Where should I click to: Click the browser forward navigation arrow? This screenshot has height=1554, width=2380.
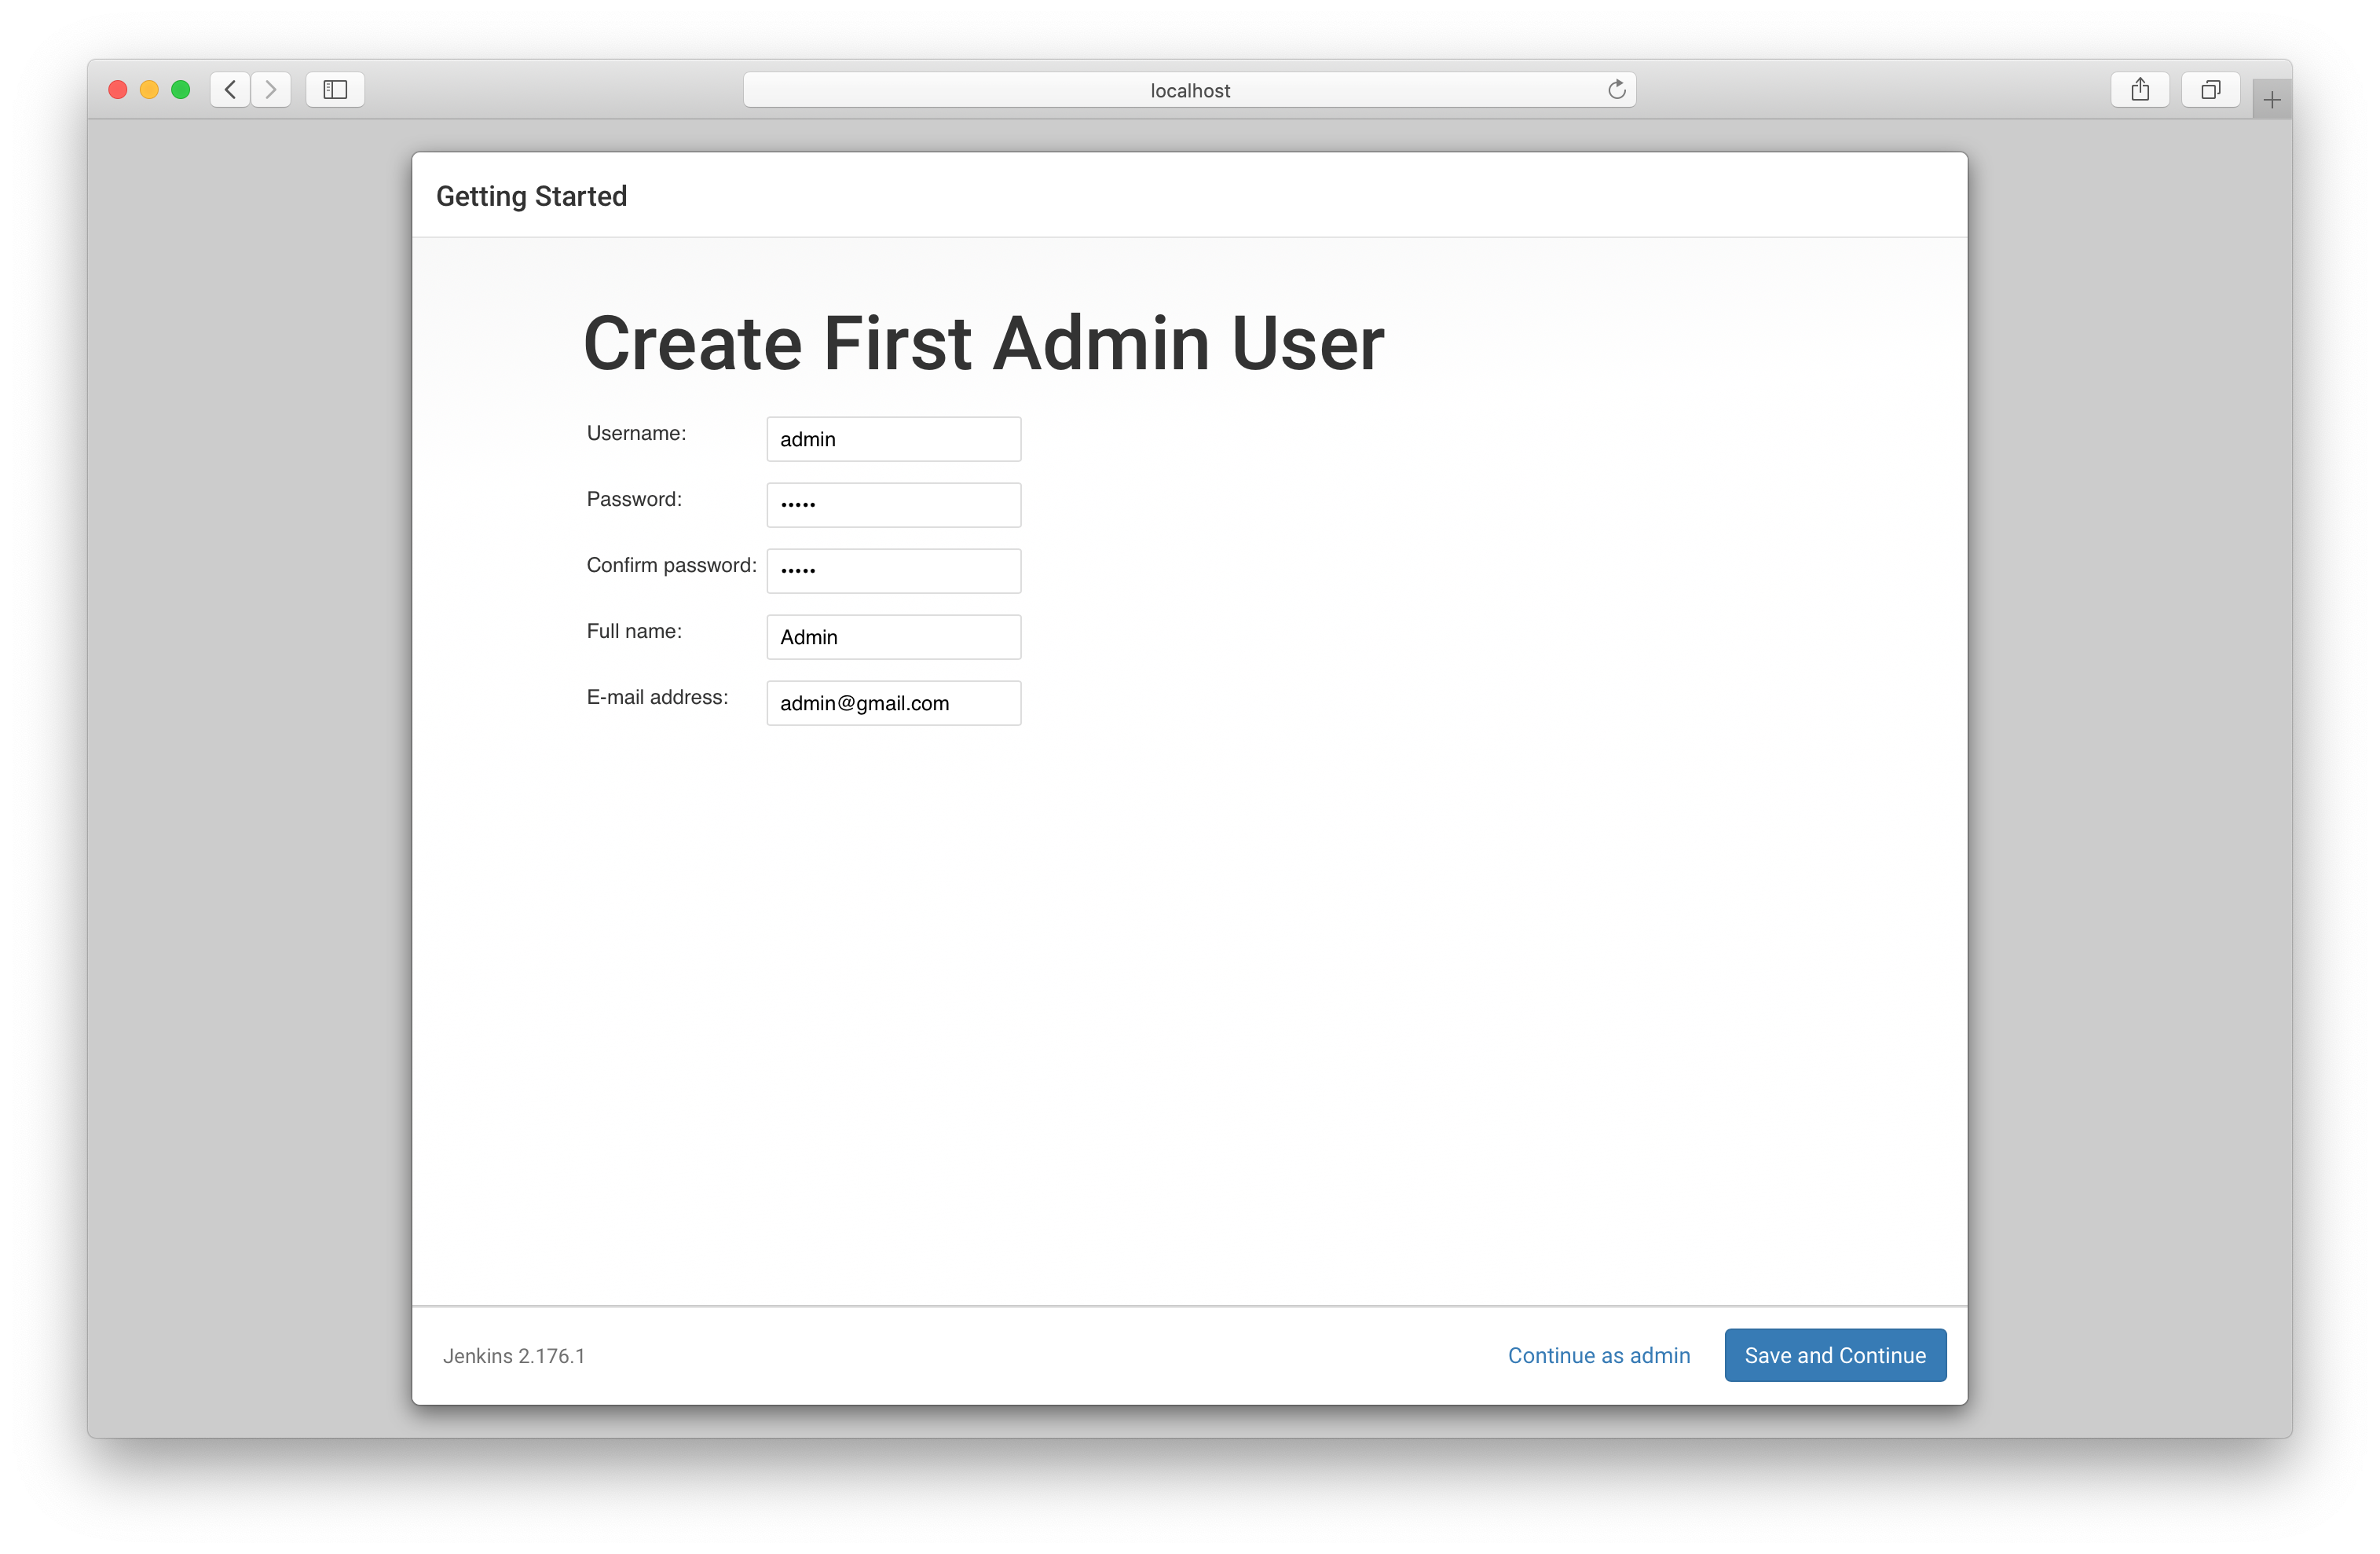pos(271,89)
